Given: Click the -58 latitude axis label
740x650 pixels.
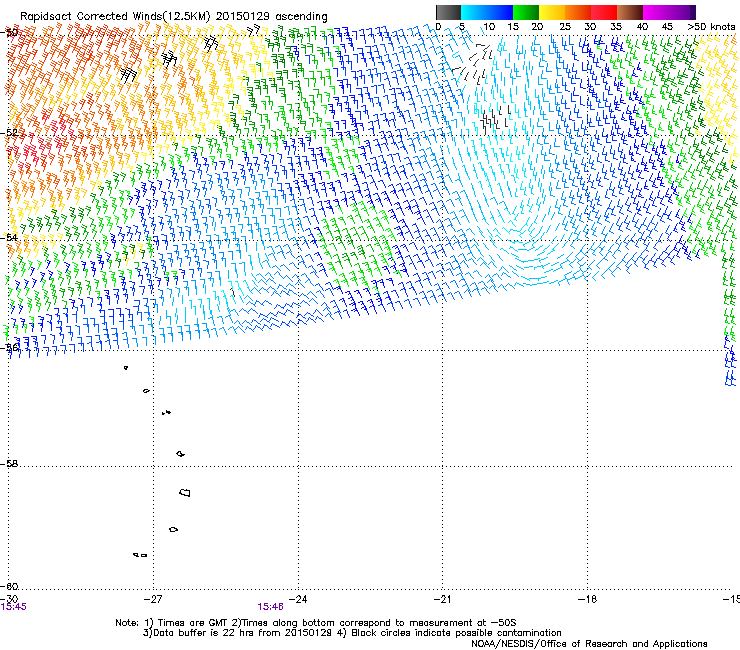Looking at the screenshot, I should tap(9, 464).
